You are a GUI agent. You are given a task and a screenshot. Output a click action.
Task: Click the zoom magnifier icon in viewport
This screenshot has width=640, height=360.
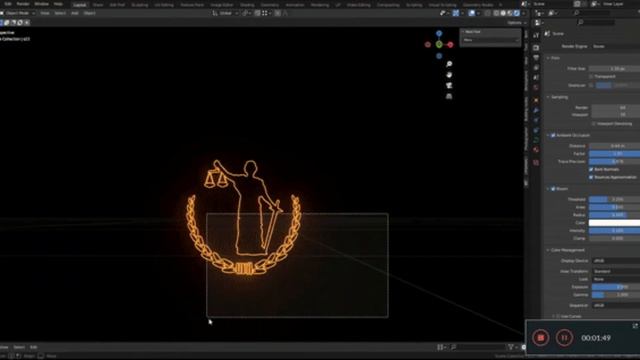tap(449, 64)
